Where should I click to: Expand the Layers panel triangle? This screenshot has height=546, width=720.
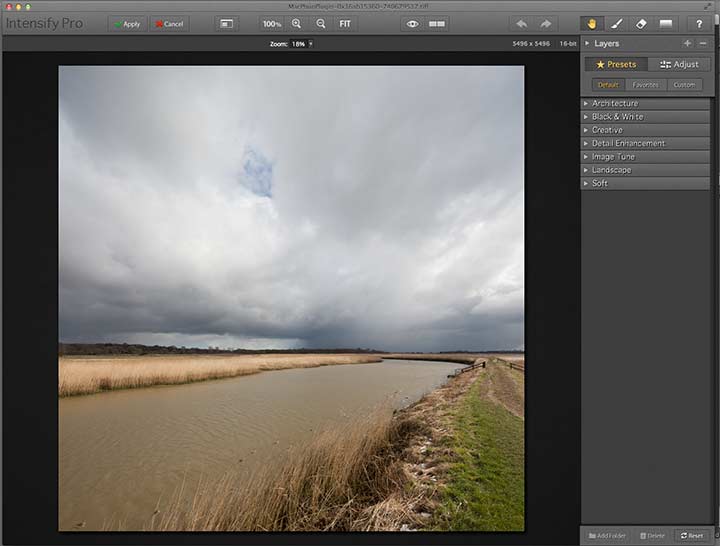(587, 43)
